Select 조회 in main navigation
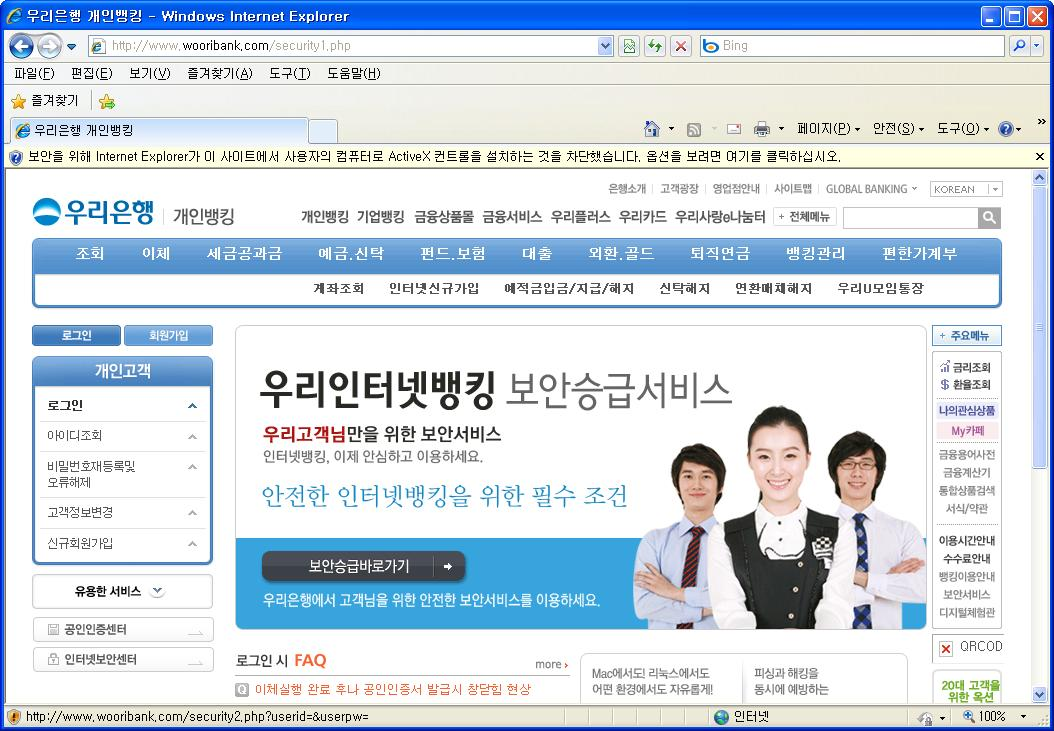Screen dimensions: 1054x731 point(90,254)
